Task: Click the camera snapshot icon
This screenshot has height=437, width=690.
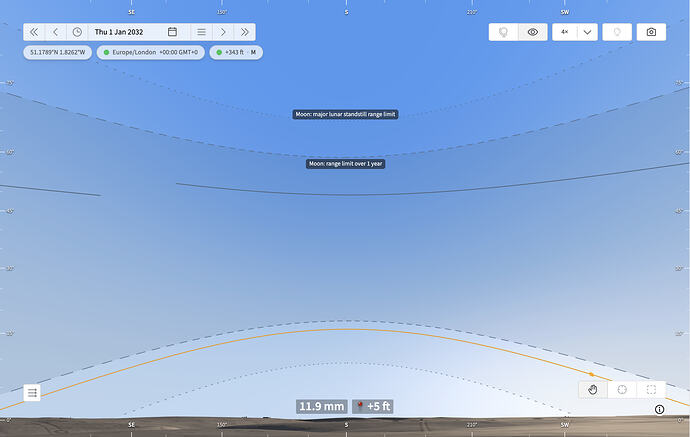Action: [651, 32]
